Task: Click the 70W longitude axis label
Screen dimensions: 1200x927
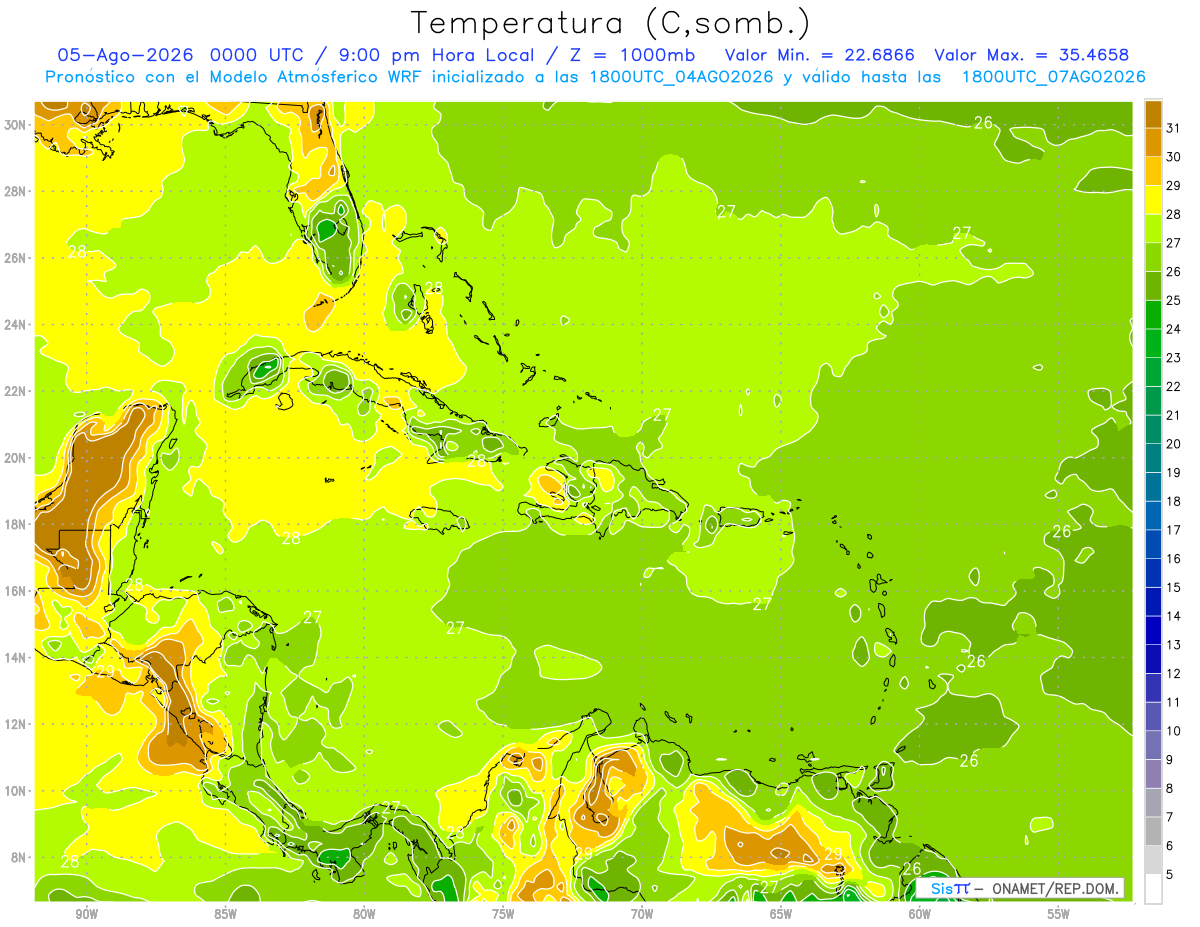Action: 642,914
